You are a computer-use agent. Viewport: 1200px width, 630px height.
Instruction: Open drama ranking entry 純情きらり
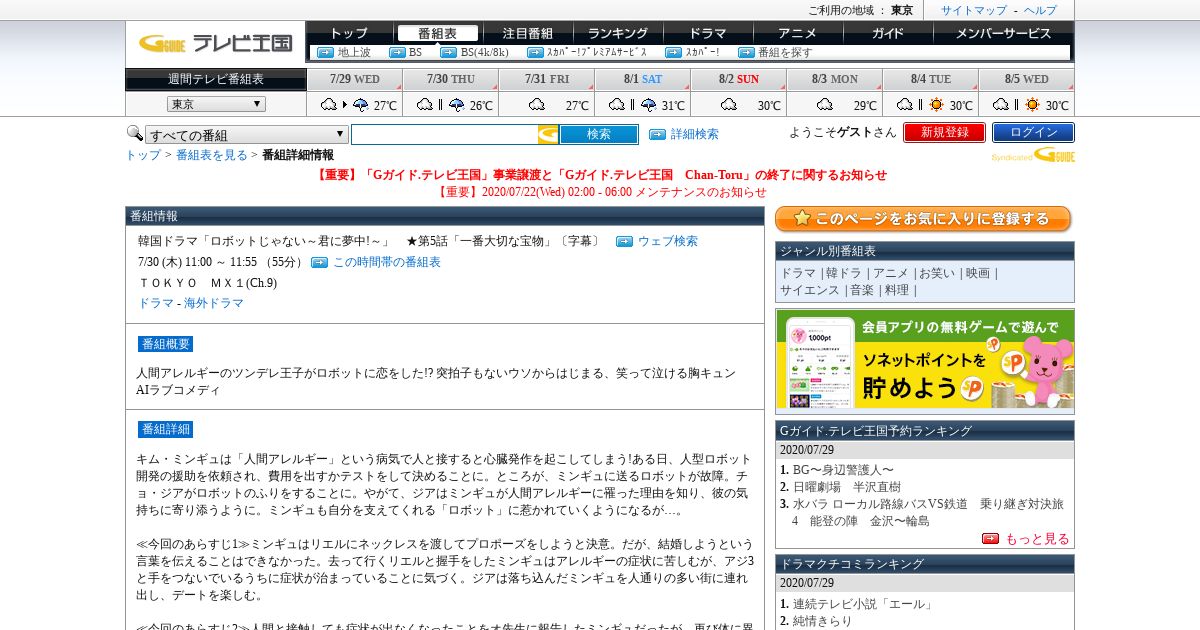(x=823, y=621)
